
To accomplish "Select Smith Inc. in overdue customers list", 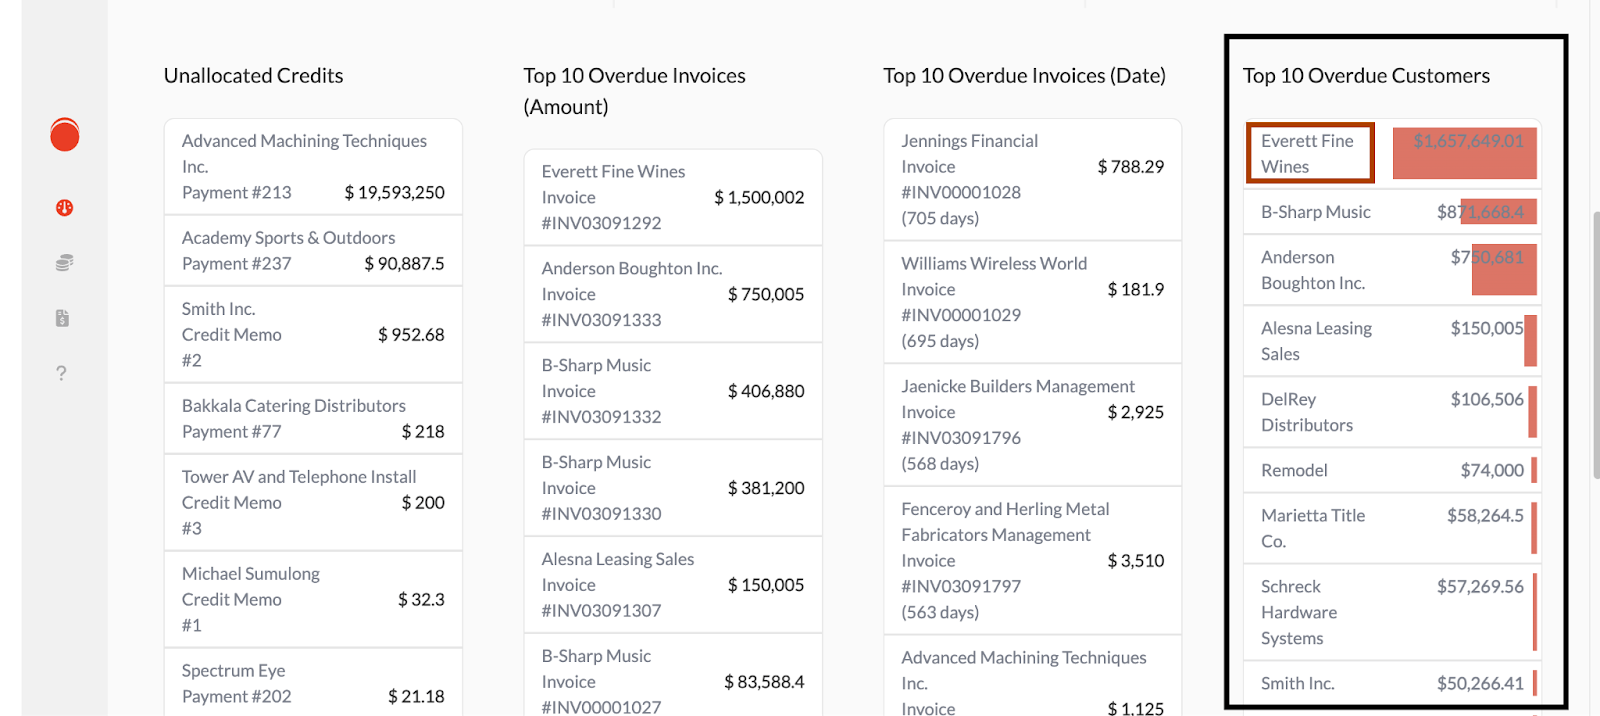I will click(1392, 684).
